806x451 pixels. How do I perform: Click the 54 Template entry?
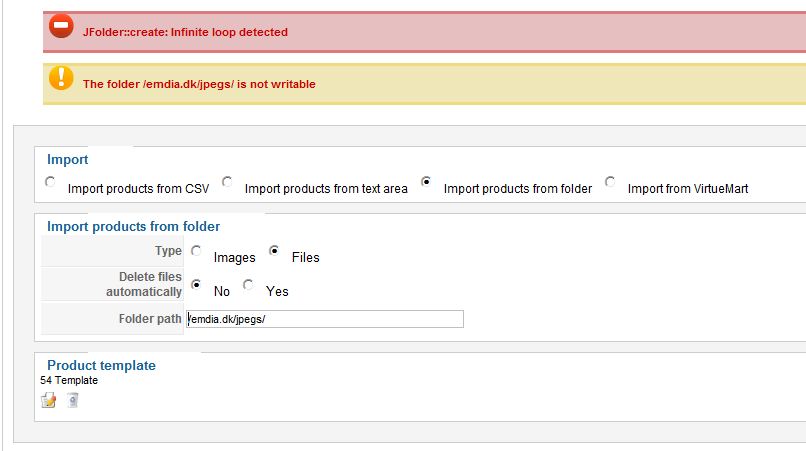(69, 381)
